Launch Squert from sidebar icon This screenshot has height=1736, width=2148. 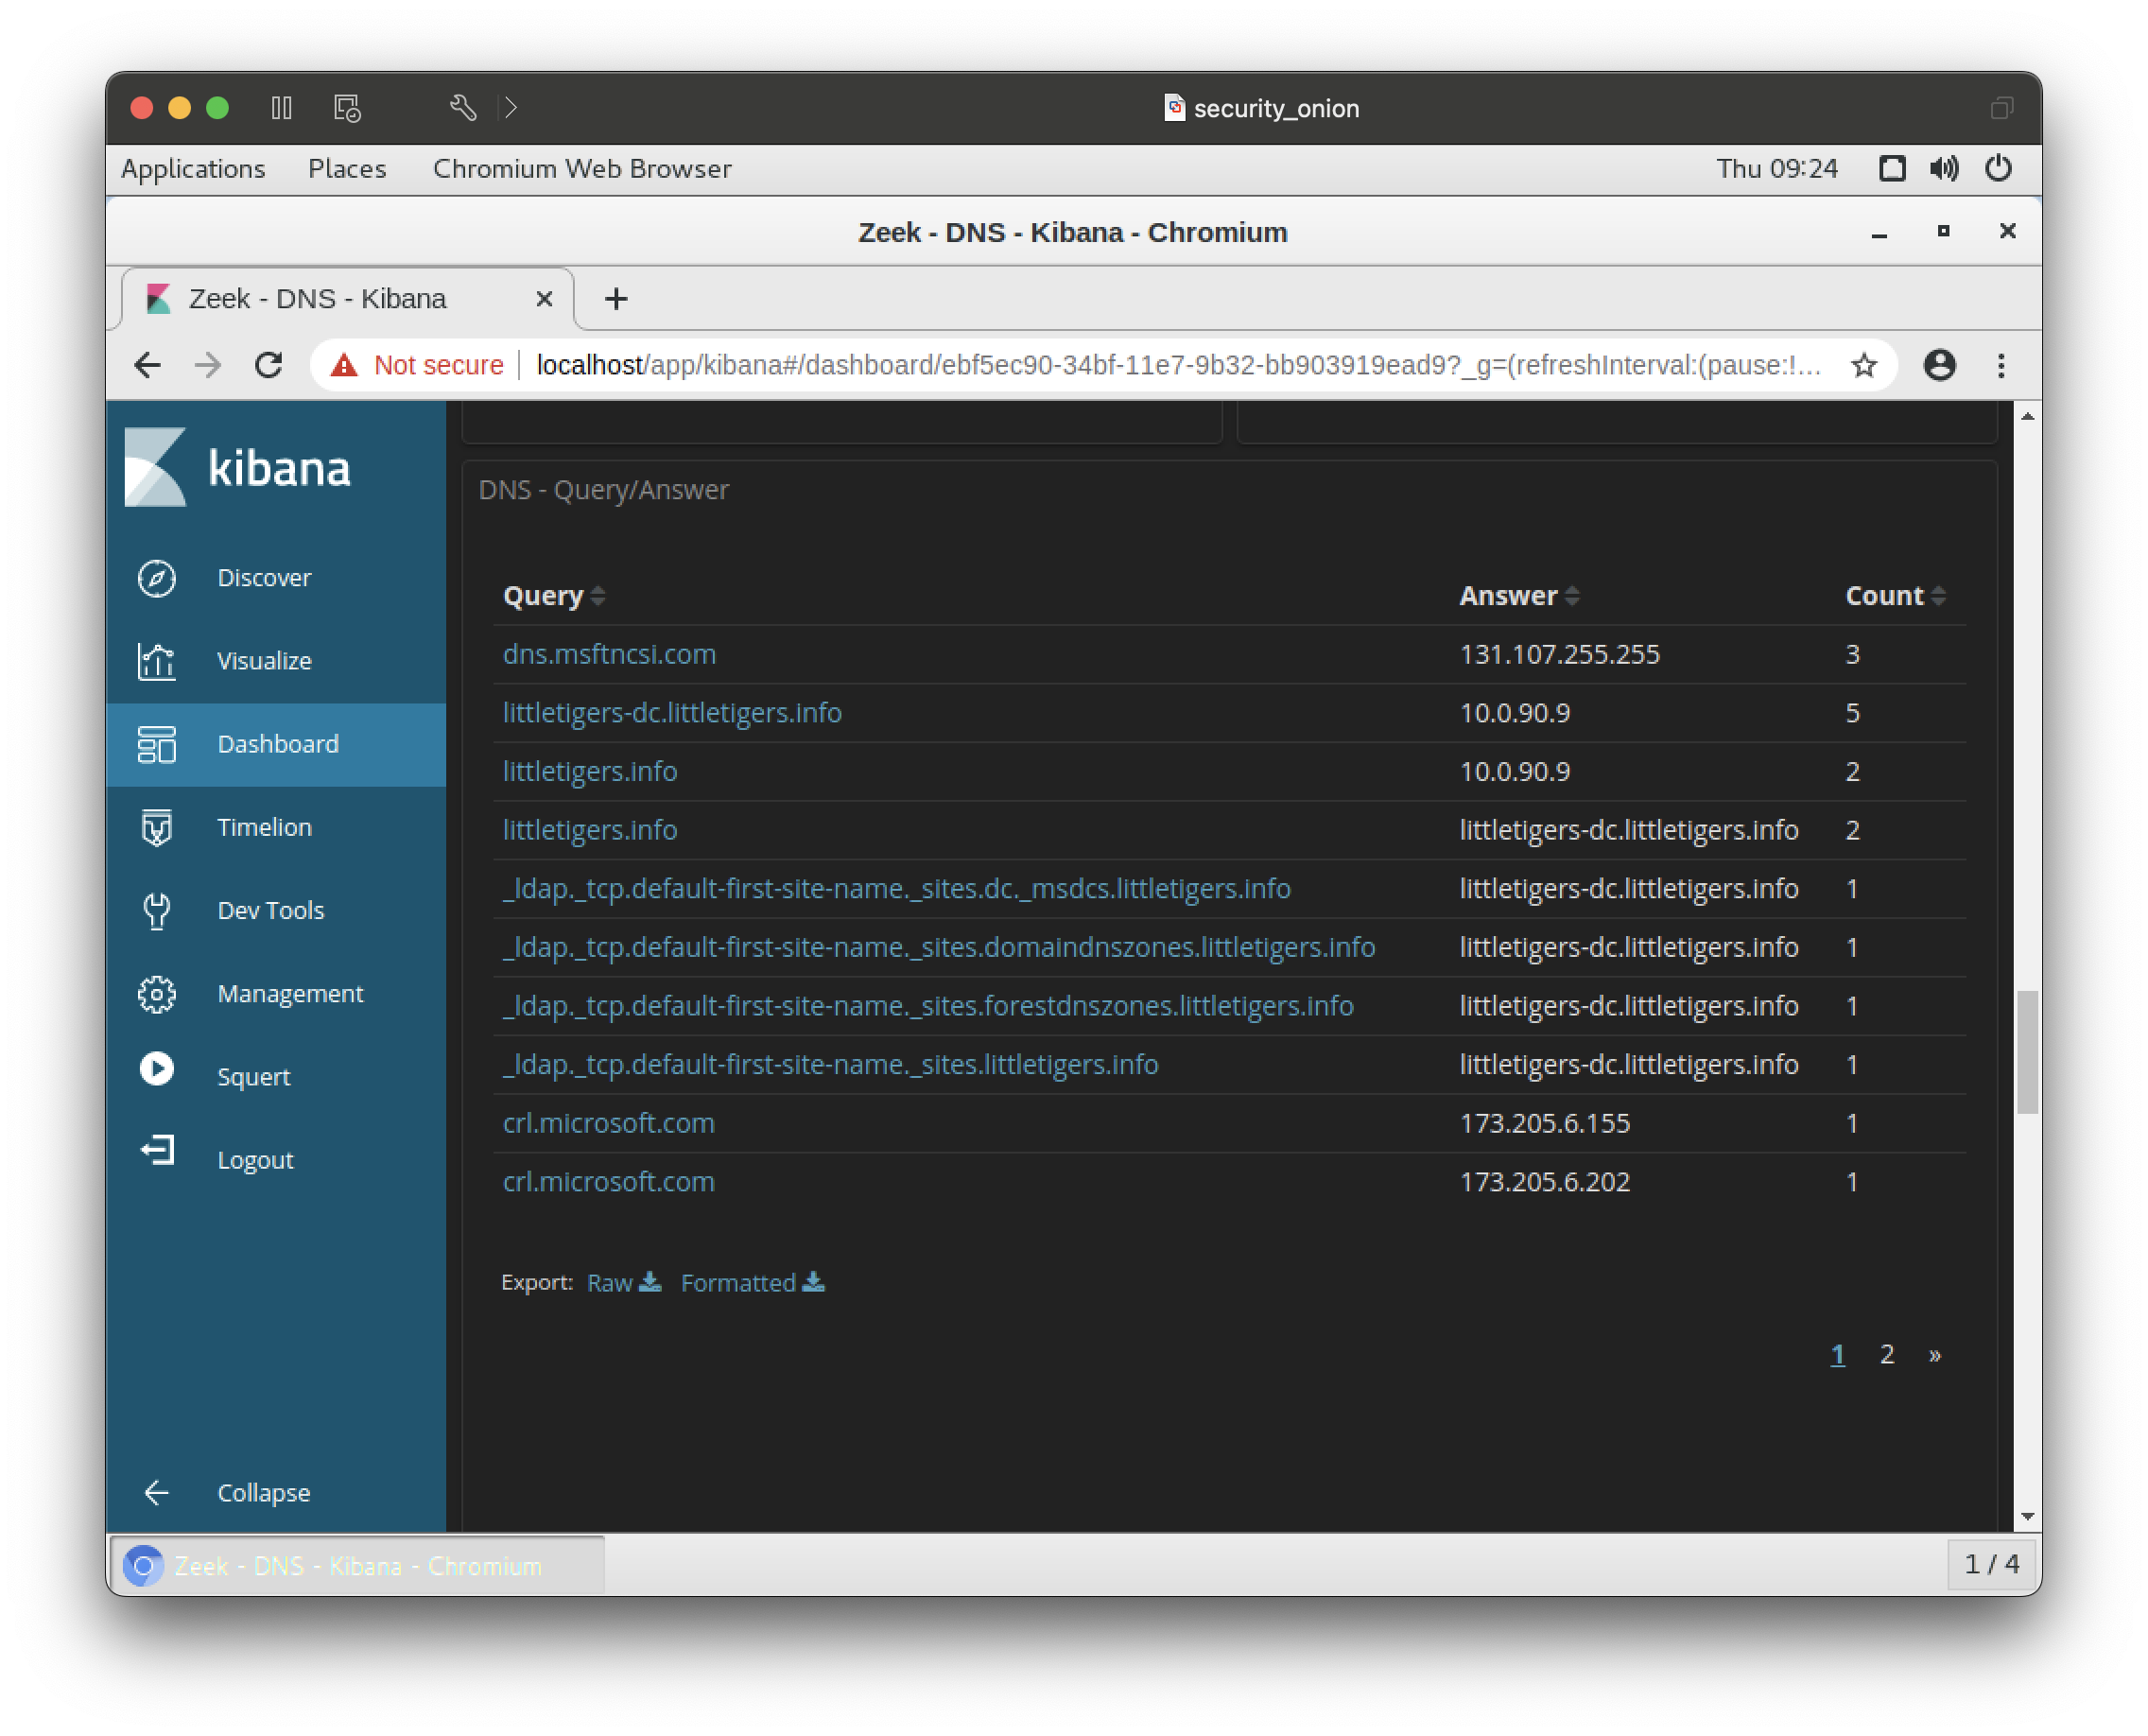(157, 1068)
